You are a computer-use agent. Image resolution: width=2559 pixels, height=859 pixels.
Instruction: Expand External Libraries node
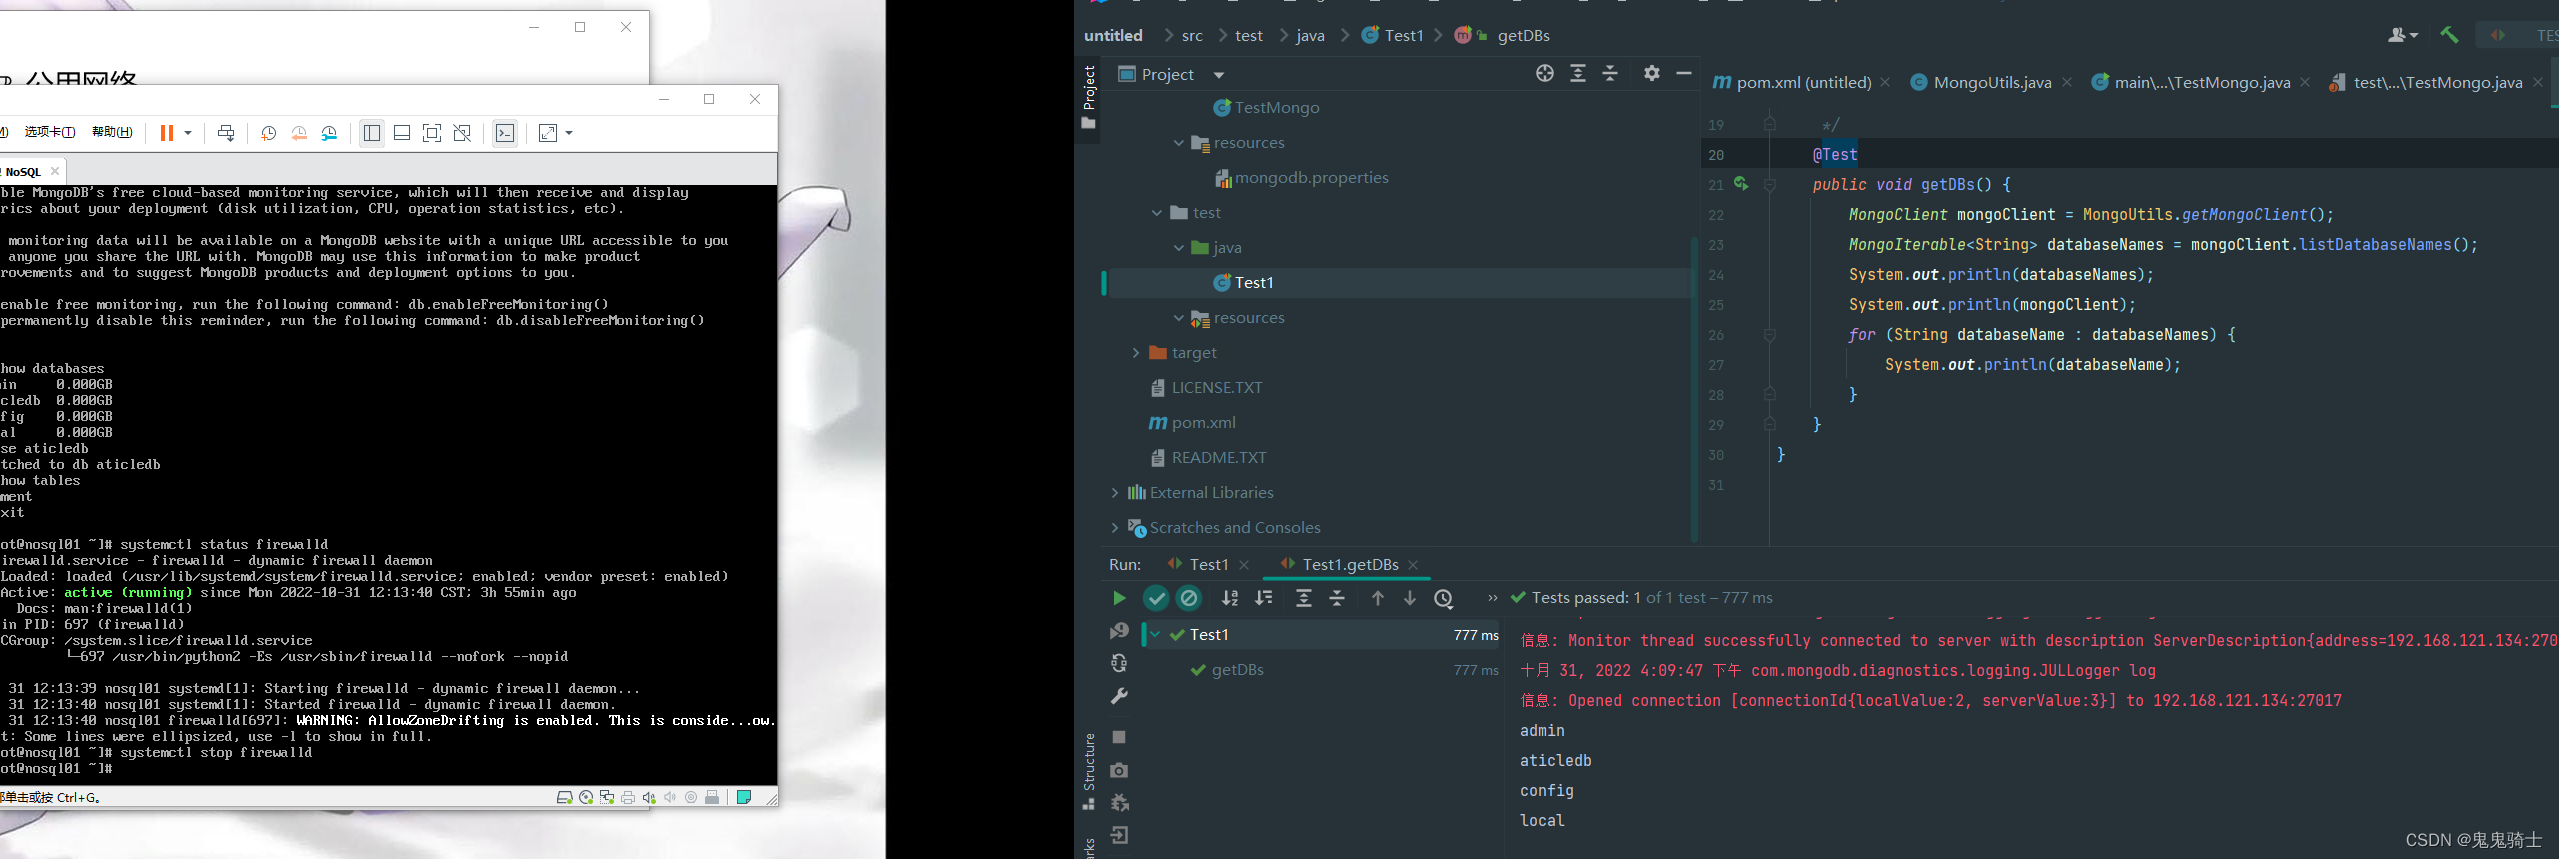tap(1115, 493)
